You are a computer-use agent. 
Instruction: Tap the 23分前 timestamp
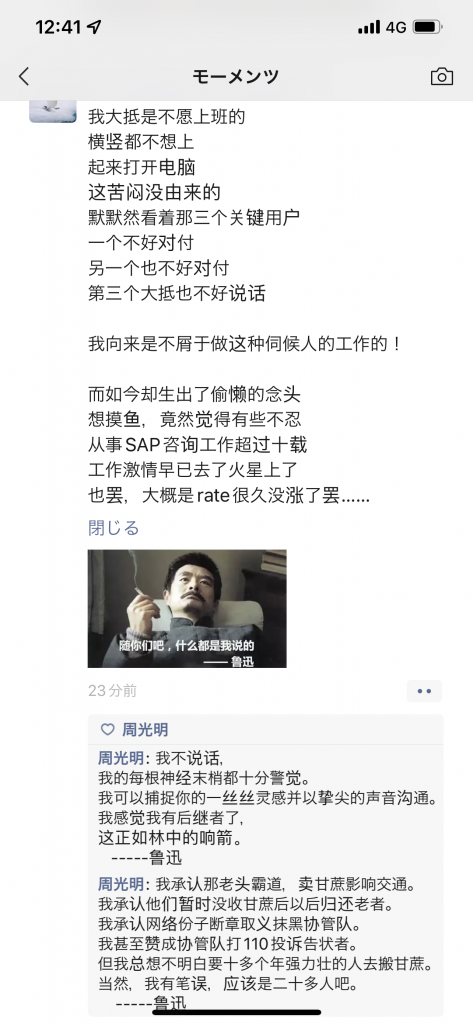[x=112, y=691]
